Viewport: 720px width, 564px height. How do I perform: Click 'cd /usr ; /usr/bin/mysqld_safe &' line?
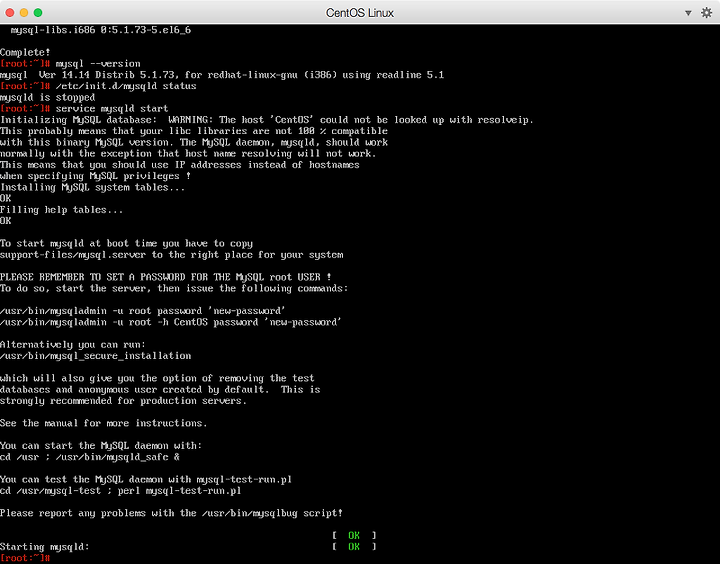click(90, 457)
